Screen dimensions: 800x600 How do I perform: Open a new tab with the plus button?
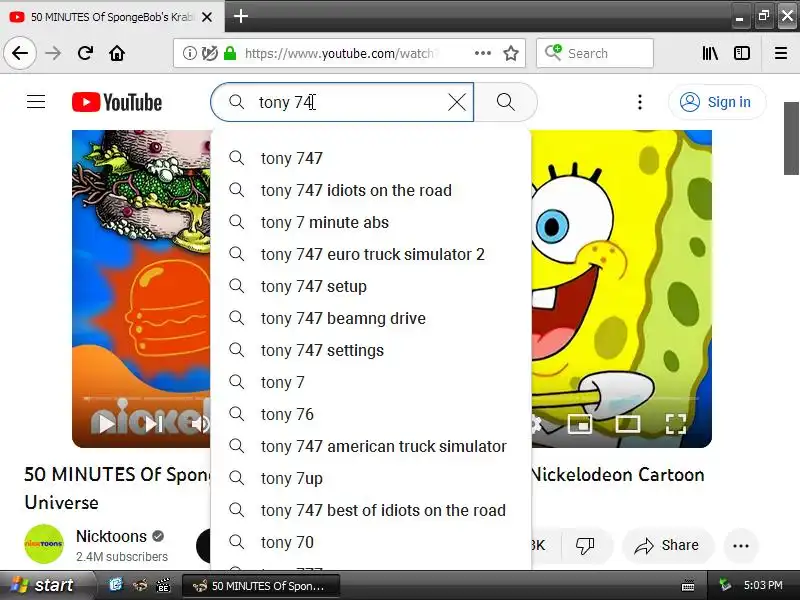(x=241, y=16)
